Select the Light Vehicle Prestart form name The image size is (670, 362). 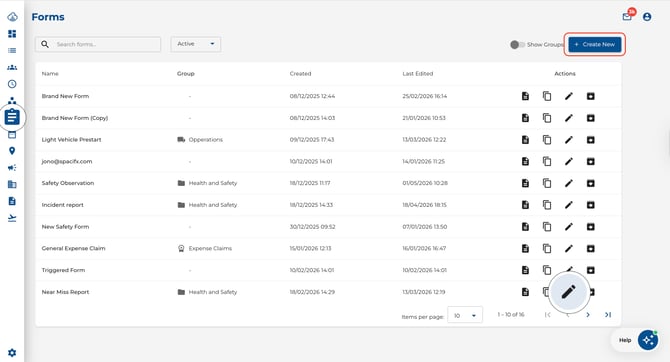(71, 140)
